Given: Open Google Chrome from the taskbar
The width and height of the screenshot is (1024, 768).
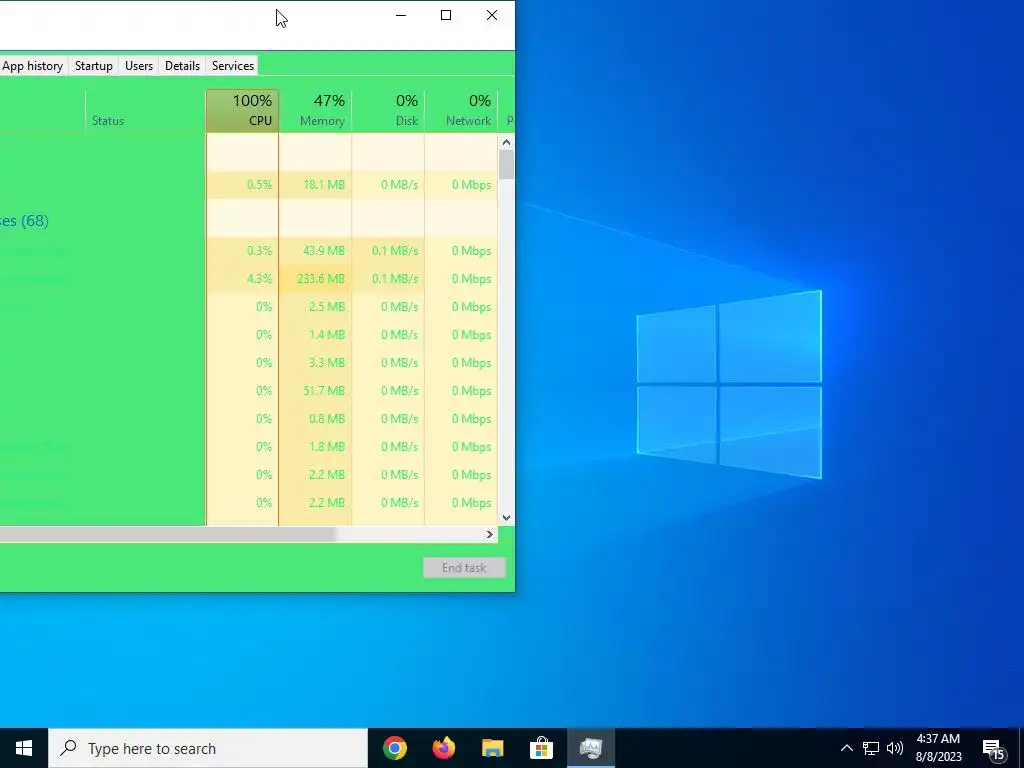Looking at the screenshot, I should [395, 748].
